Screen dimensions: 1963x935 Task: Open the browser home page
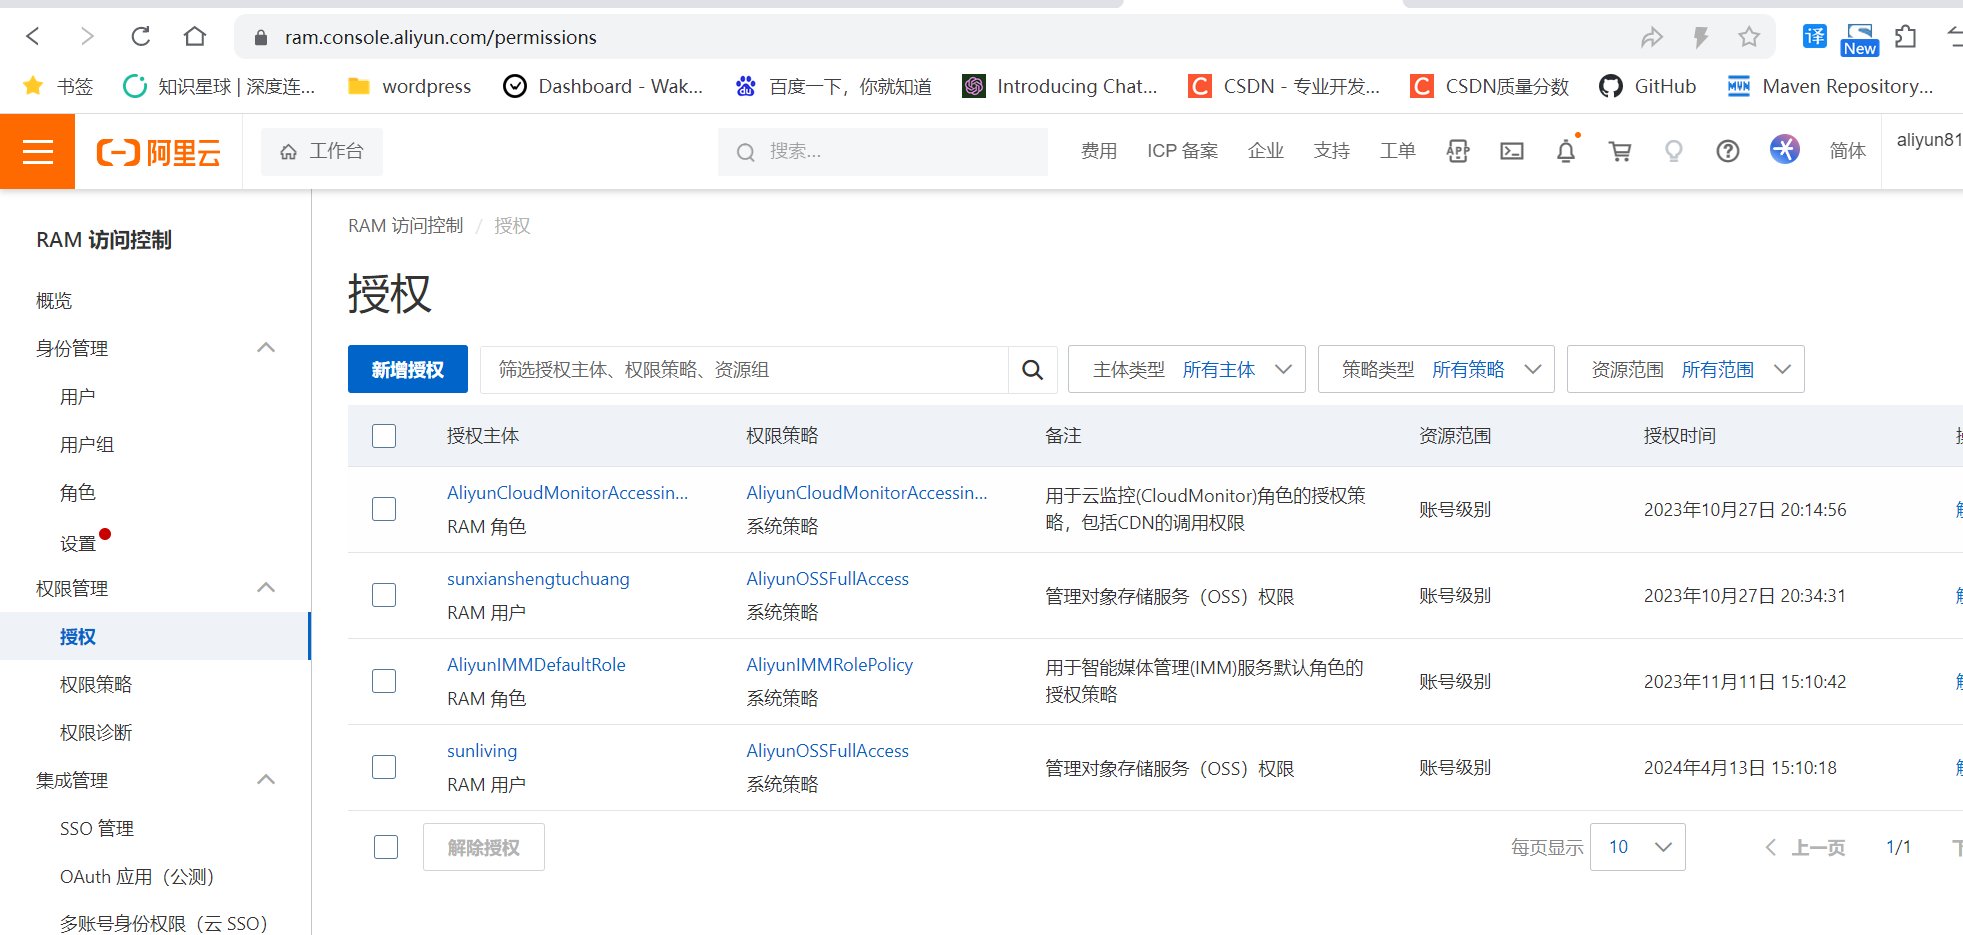pyautogui.click(x=195, y=37)
